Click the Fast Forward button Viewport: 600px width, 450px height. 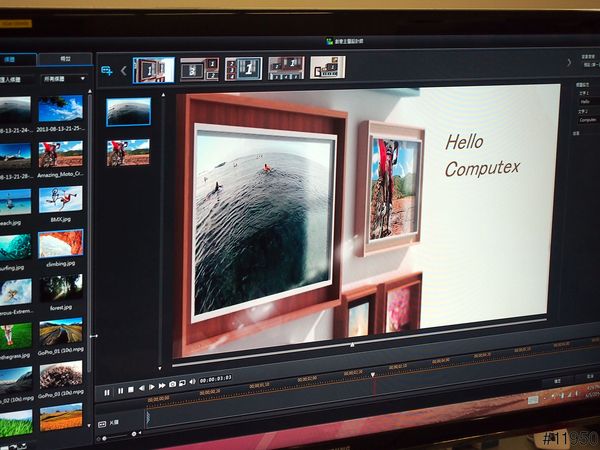click(x=162, y=386)
